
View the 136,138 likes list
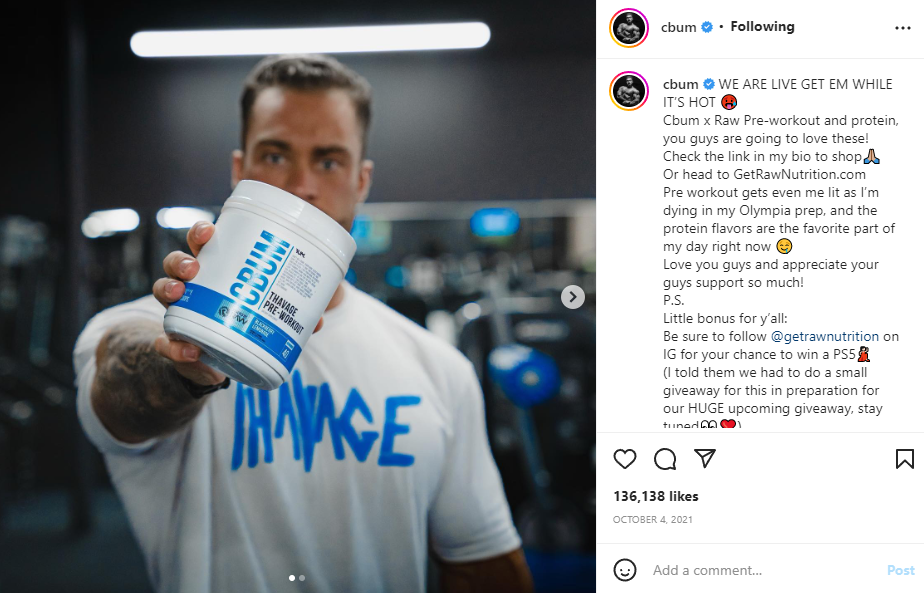pyautogui.click(x=655, y=496)
